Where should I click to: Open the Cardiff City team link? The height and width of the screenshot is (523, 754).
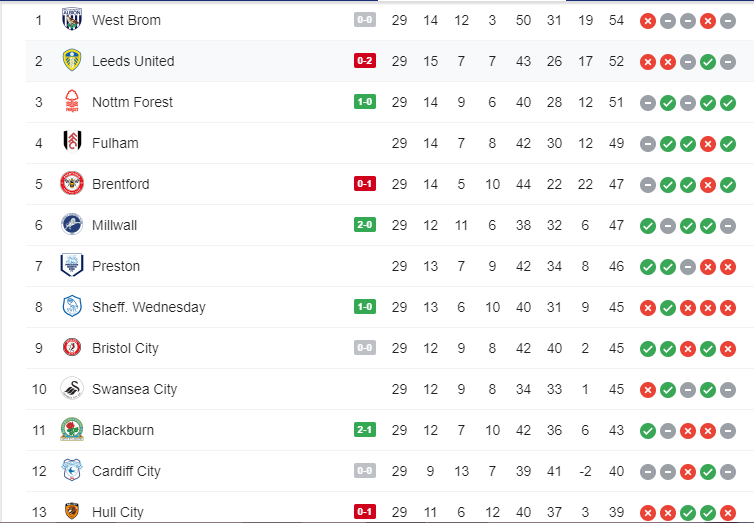[126, 471]
